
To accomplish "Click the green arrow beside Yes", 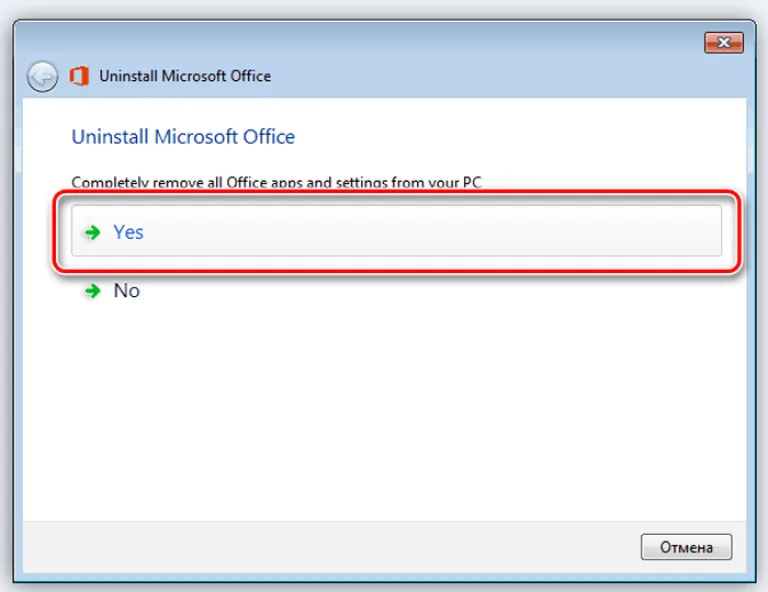I will point(92,232).
